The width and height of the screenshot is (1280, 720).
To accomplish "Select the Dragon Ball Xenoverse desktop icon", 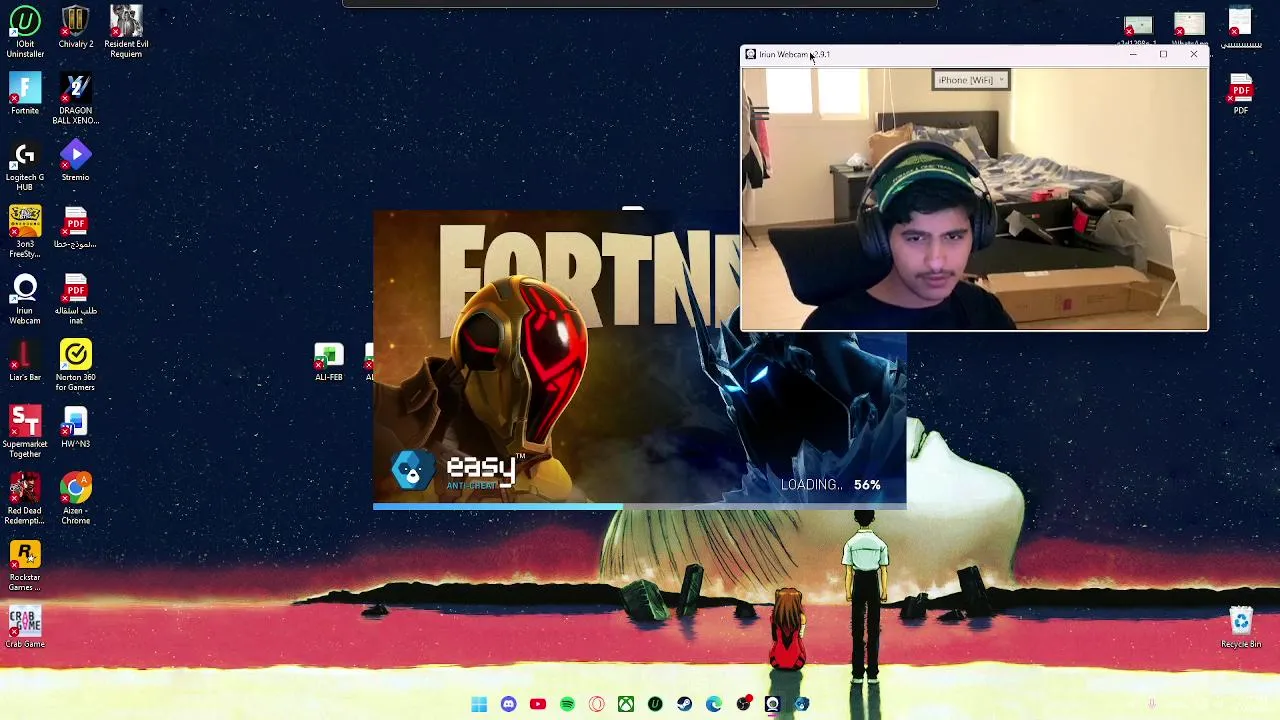I will point(75,99).
